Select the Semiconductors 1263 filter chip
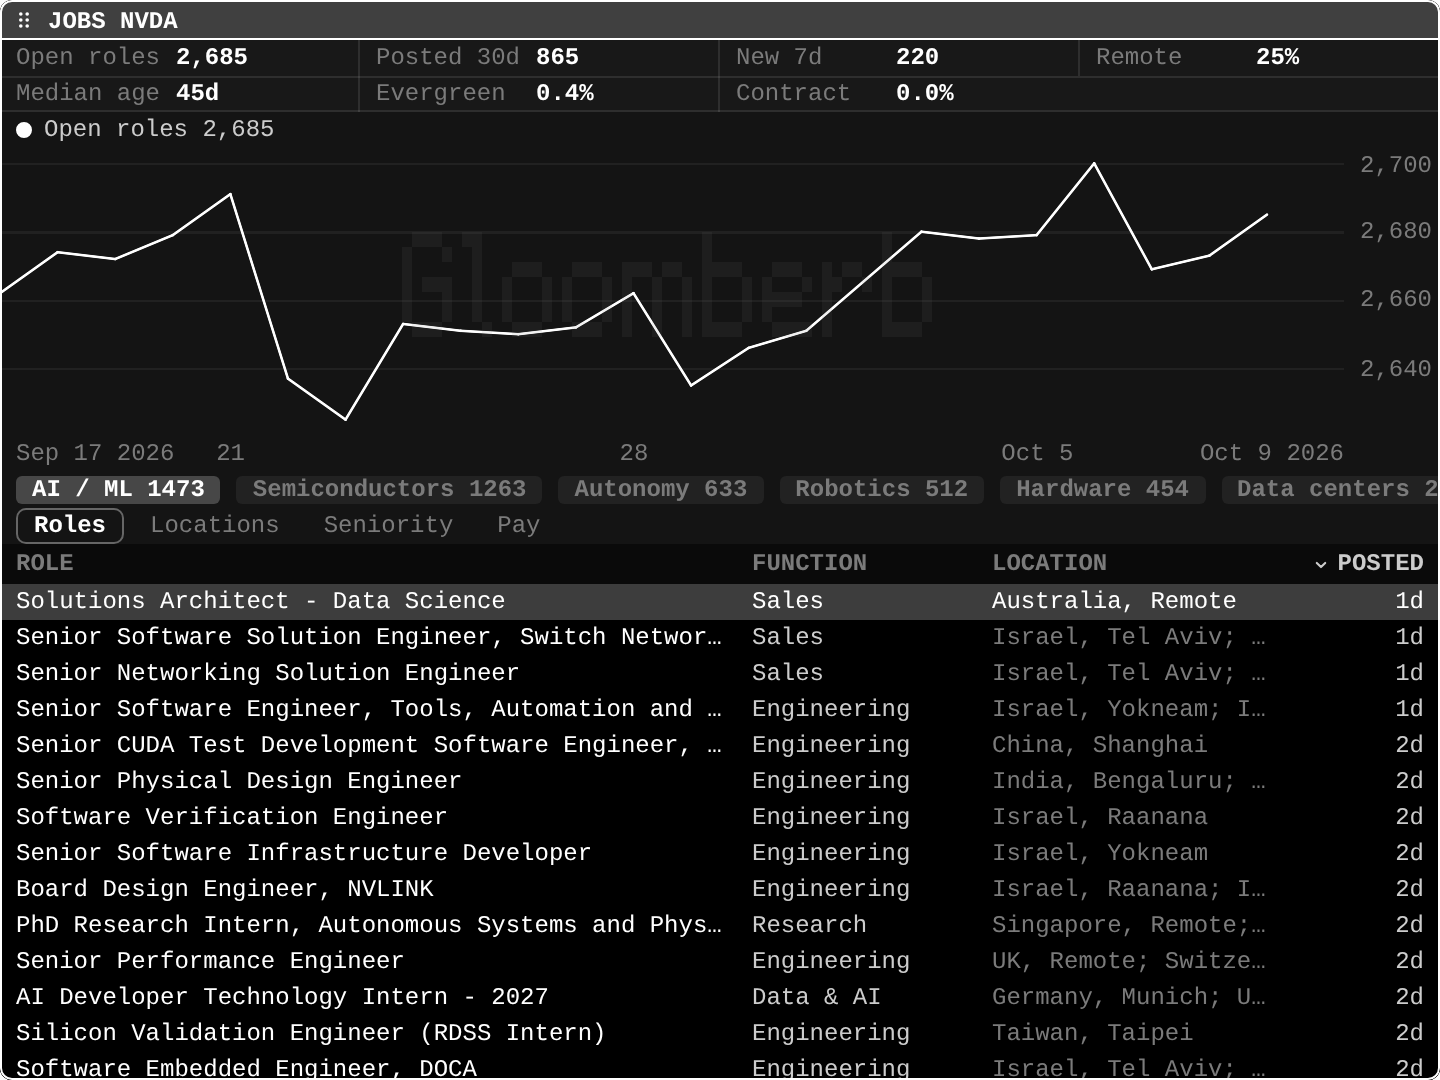The image size is (1440, 1080). (x=389, y=489)
